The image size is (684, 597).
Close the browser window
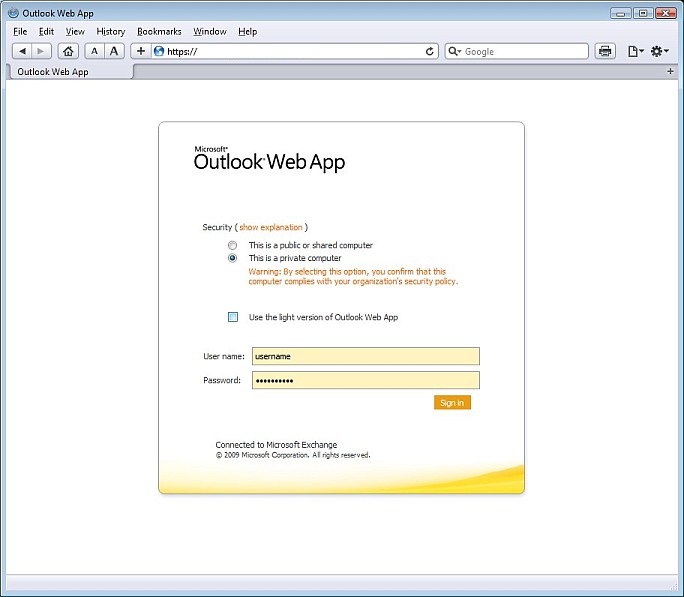pos(666,13)
